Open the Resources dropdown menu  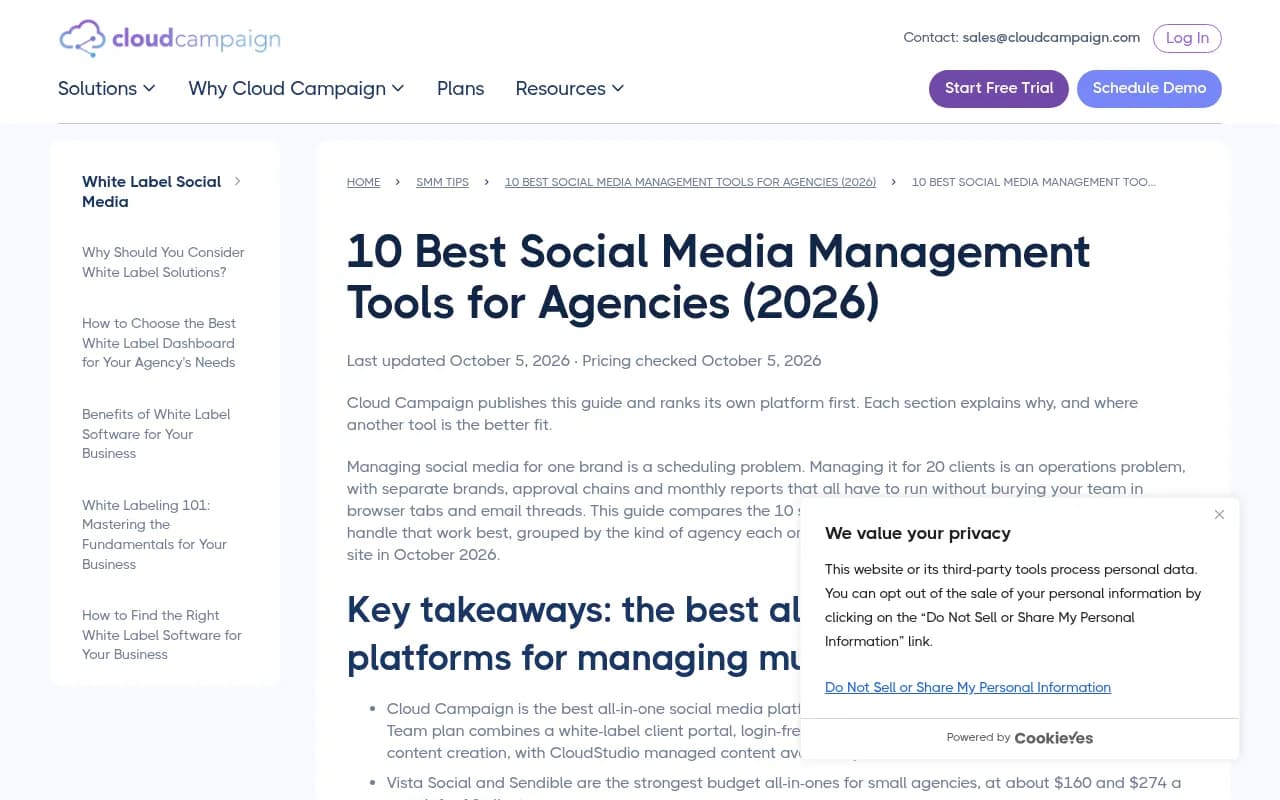pos(570,88)
